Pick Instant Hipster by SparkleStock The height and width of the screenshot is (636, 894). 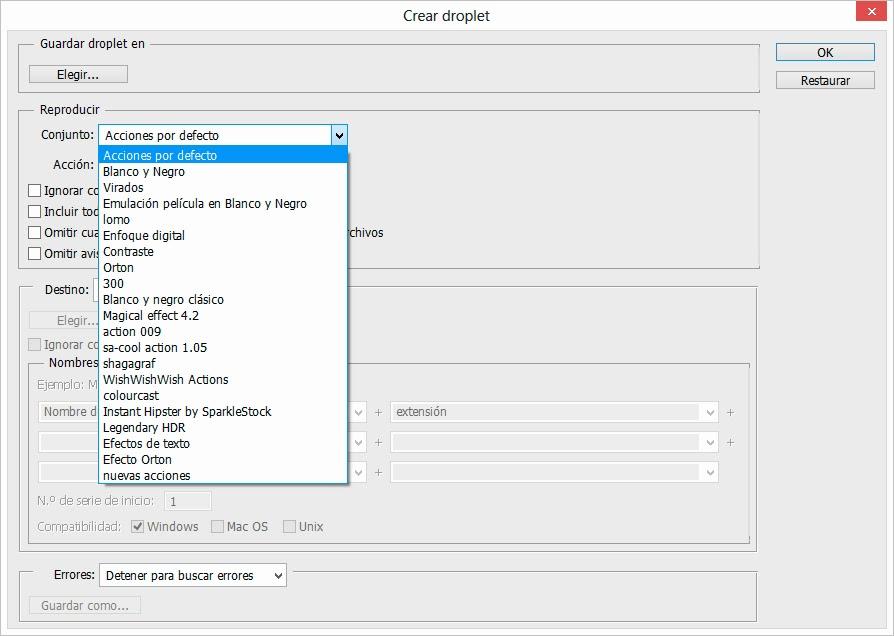coord(187,412)
